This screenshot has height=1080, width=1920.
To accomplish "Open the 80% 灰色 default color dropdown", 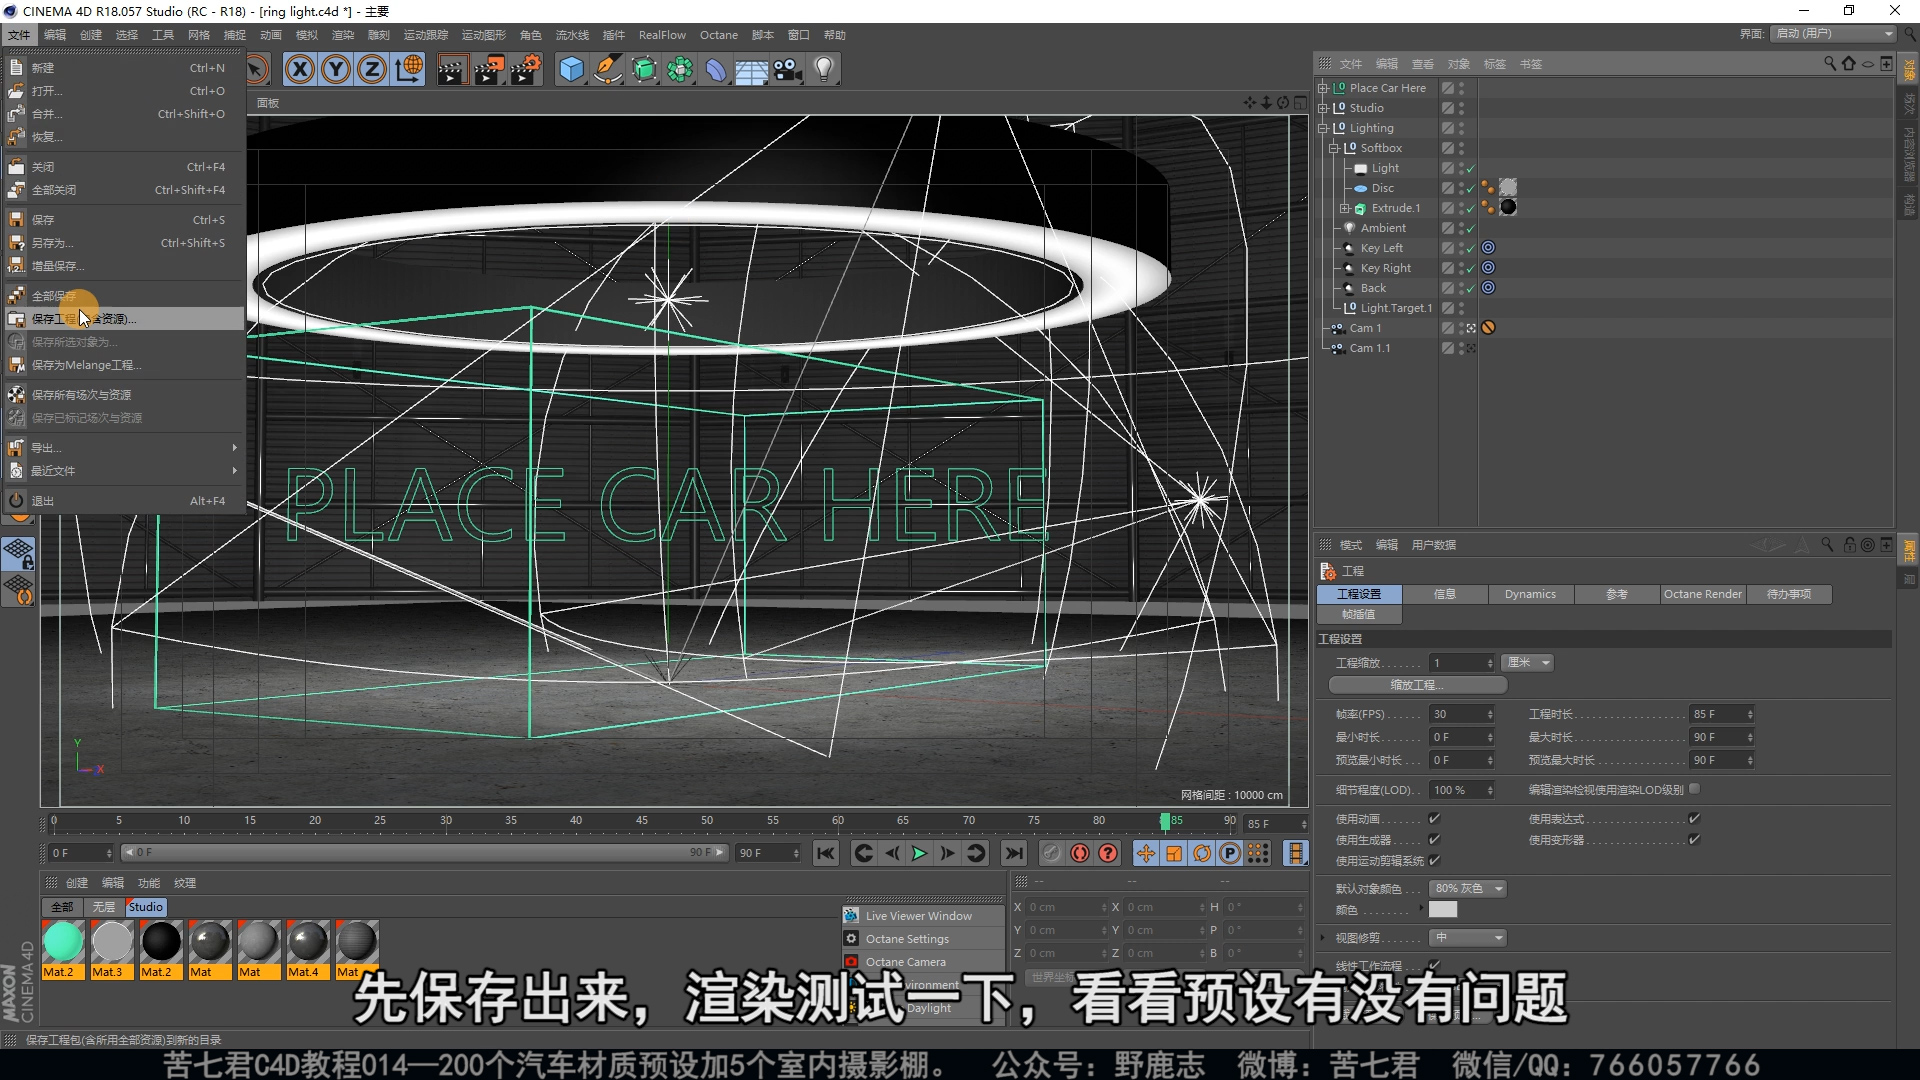I will pos(1468,889).
